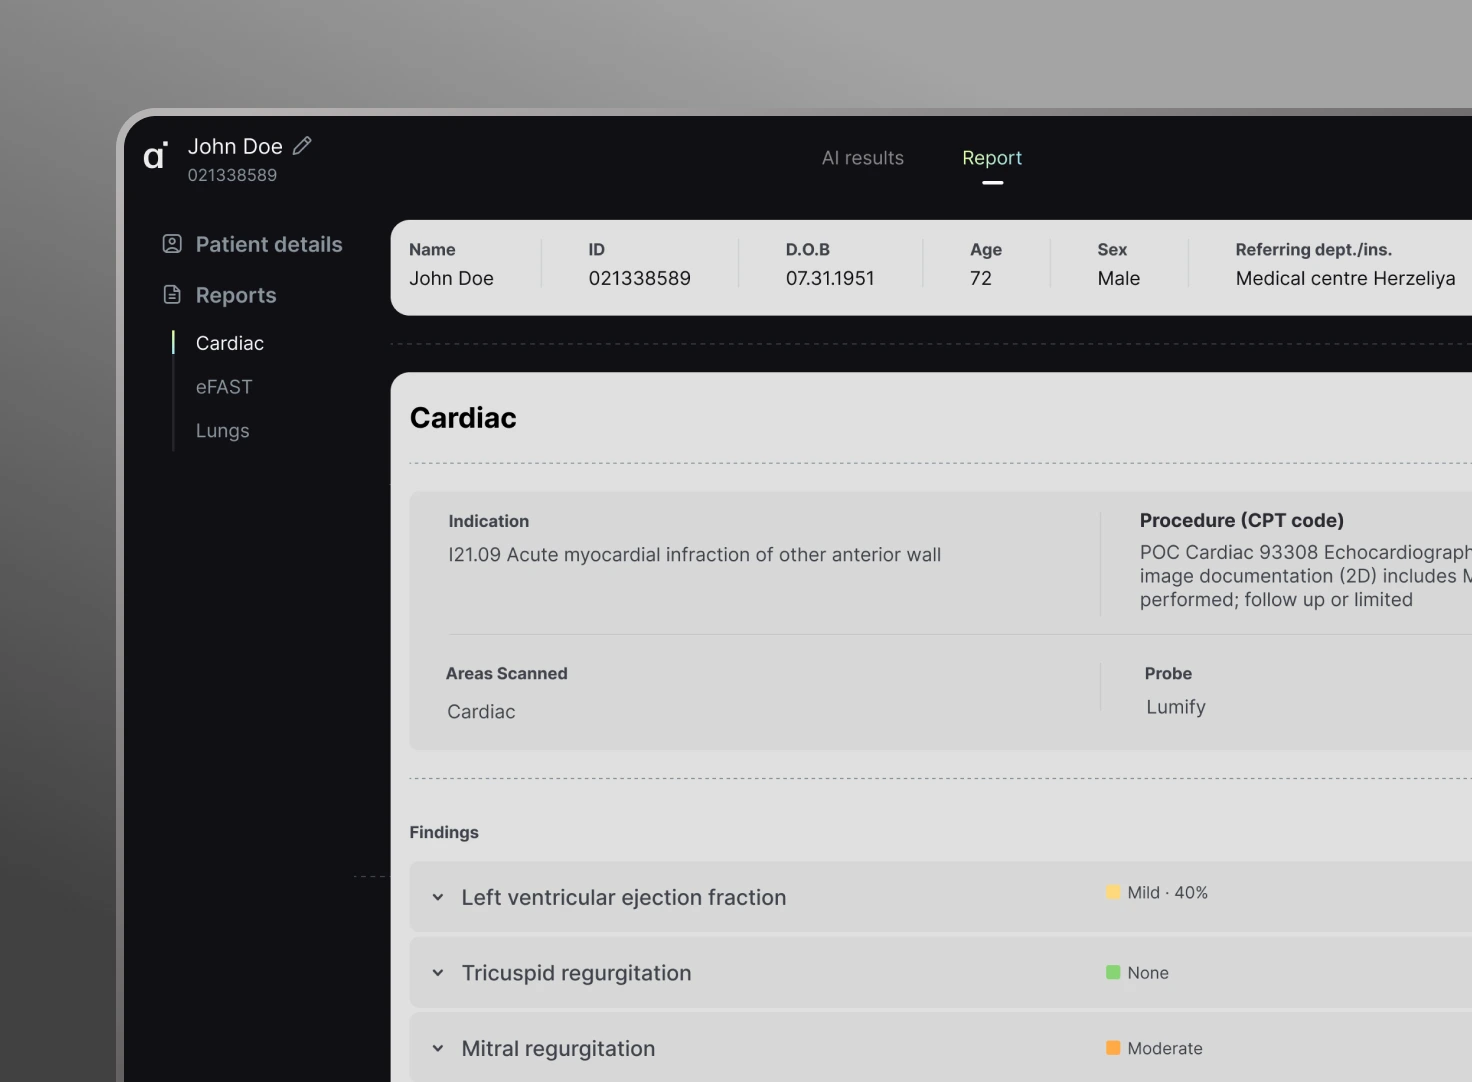This screenshot has height=1082, width=1472.
Task: Open Patient details section
Action: coord(252,244)
